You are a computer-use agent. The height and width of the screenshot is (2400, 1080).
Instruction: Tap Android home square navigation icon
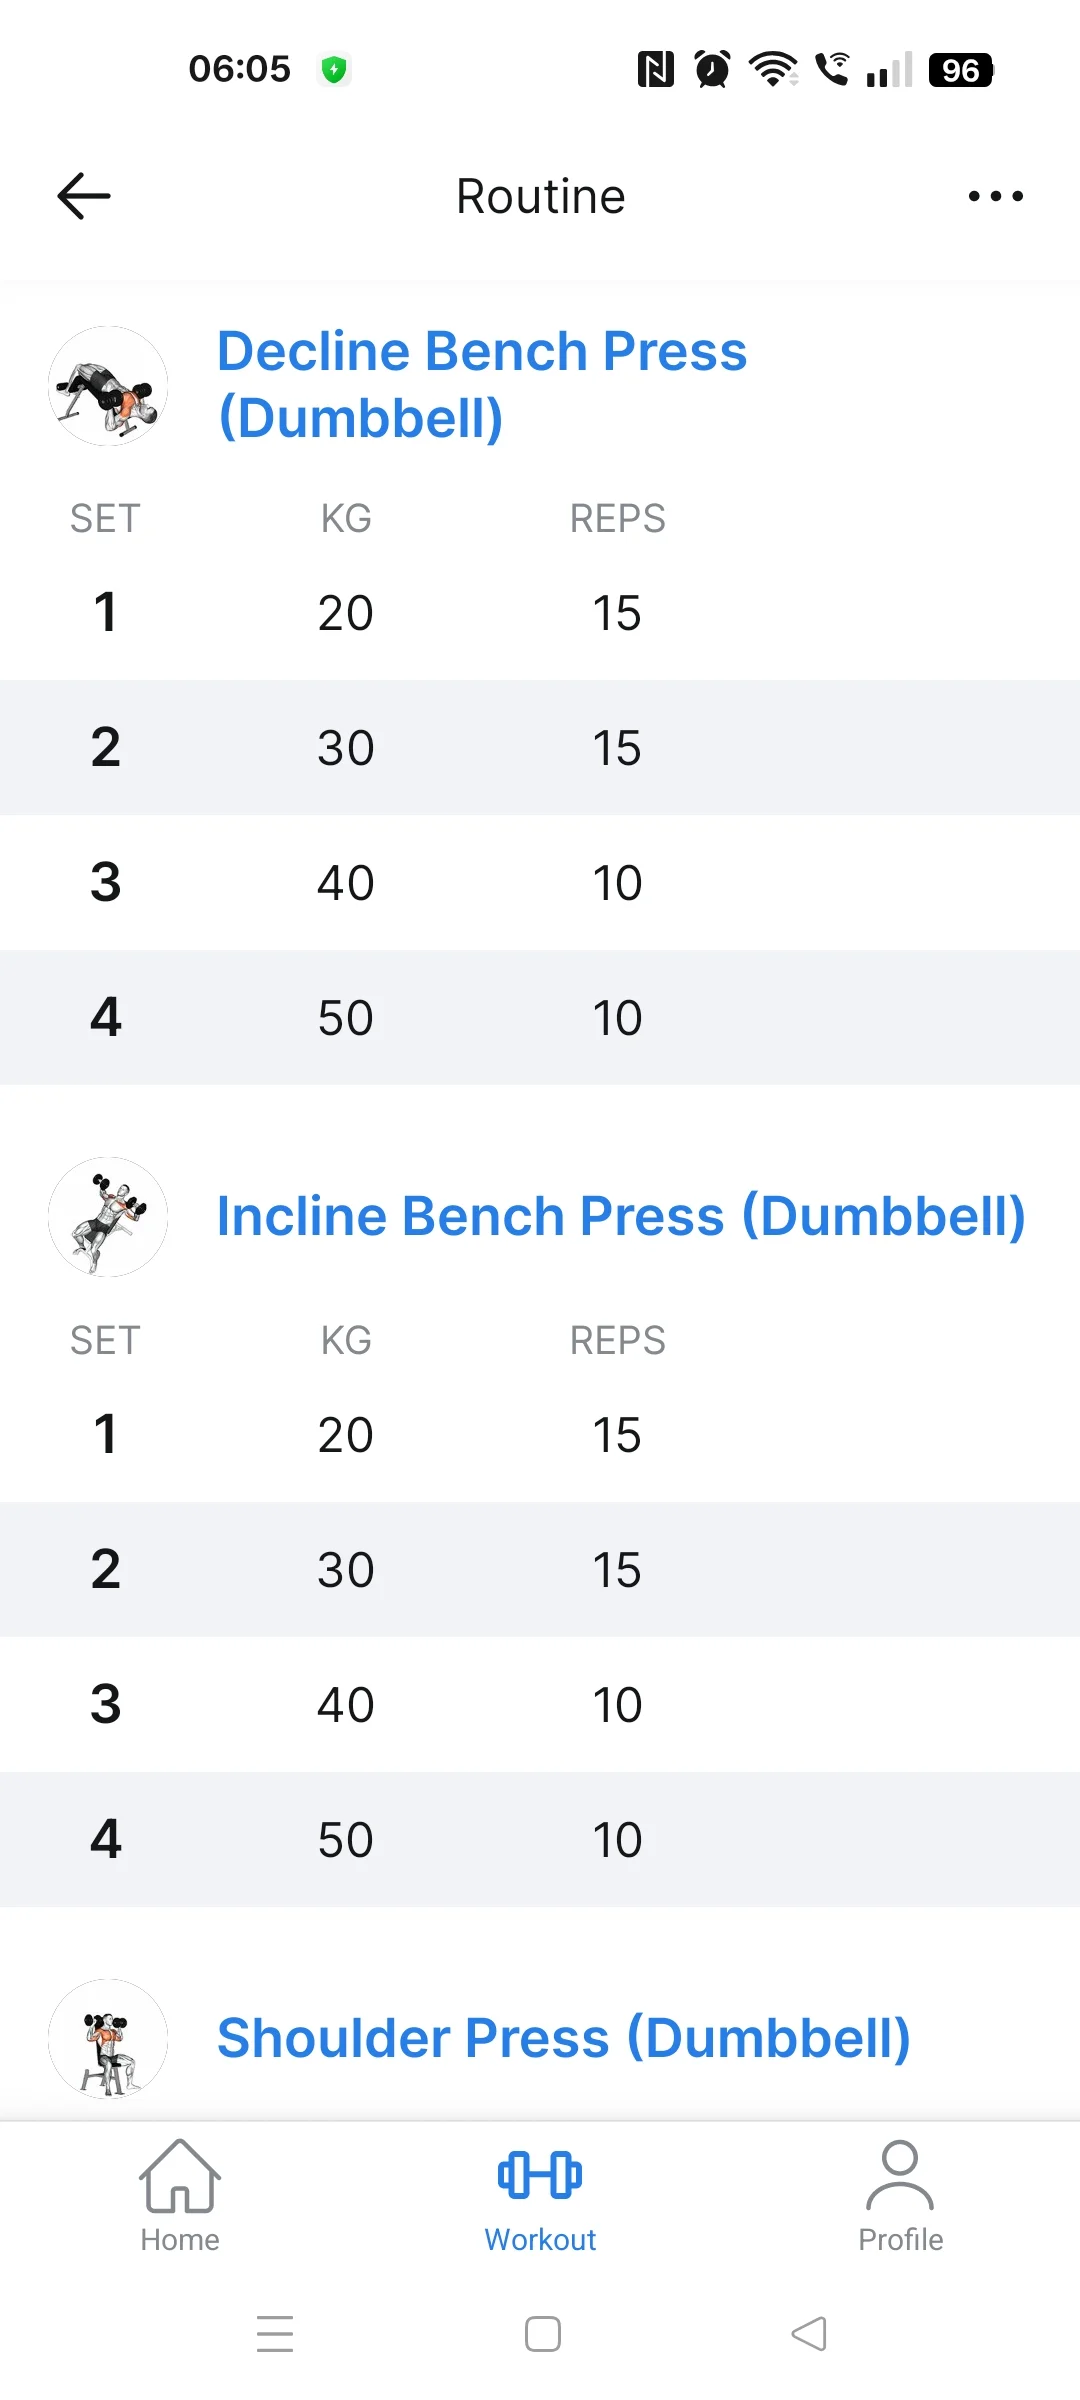click(x=543, y=2334)
